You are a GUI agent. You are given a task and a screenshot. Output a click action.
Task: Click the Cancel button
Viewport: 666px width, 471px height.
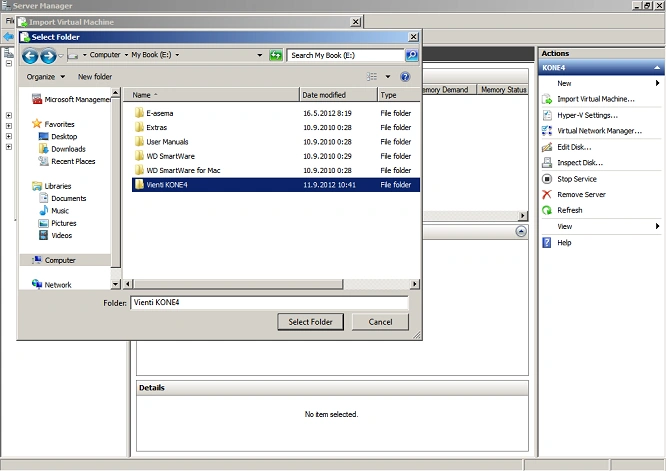(x=380, y=322)
